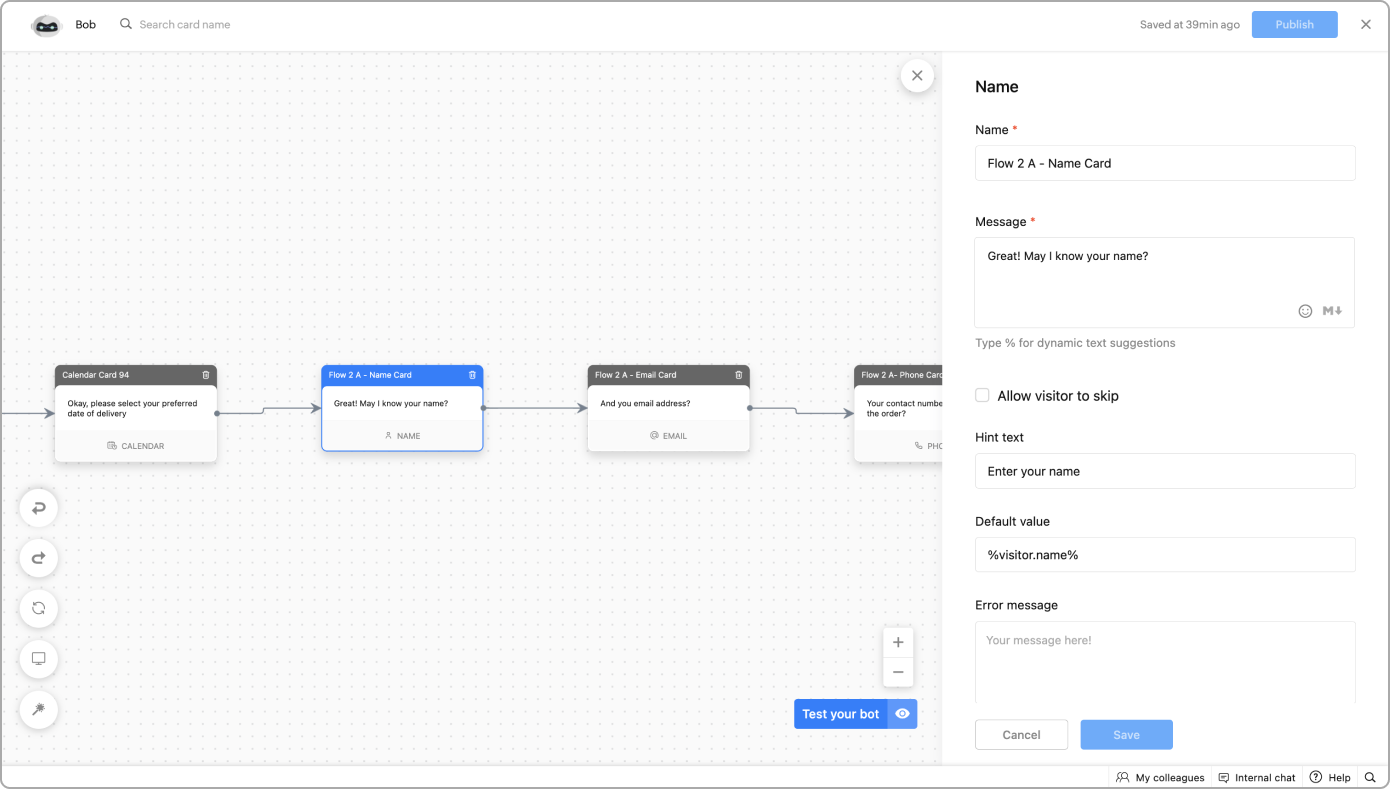The height and width of the screenshot is (789, 1390).
Task: Zoom out canvas with minus button
Action: (x=898, y=672)
